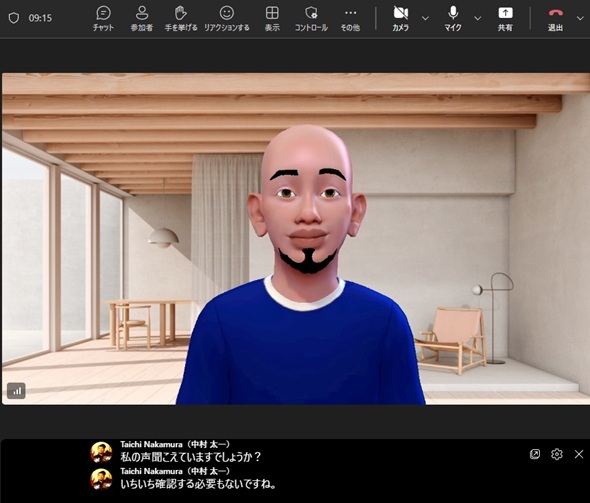The width and height of the screenshot is (590, 503).
Task: Share your screen with 共有
Action: point(505,18)
